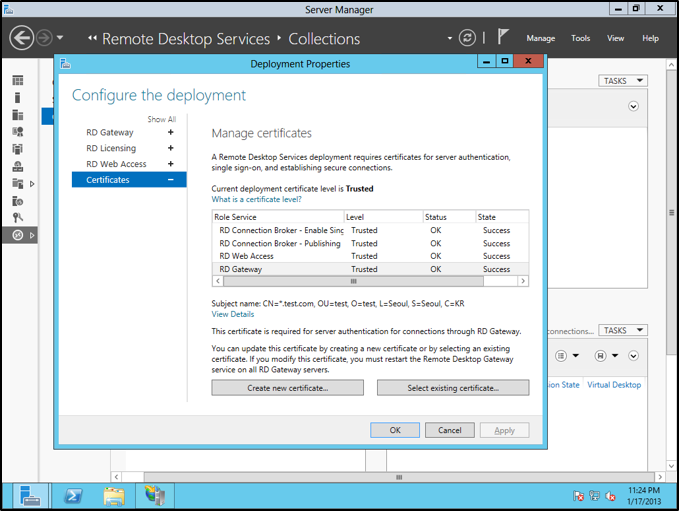Select the Remote Desktop Services sidebar icon
The width and height of the screenshot is (679, 511).
click(17, 235)
